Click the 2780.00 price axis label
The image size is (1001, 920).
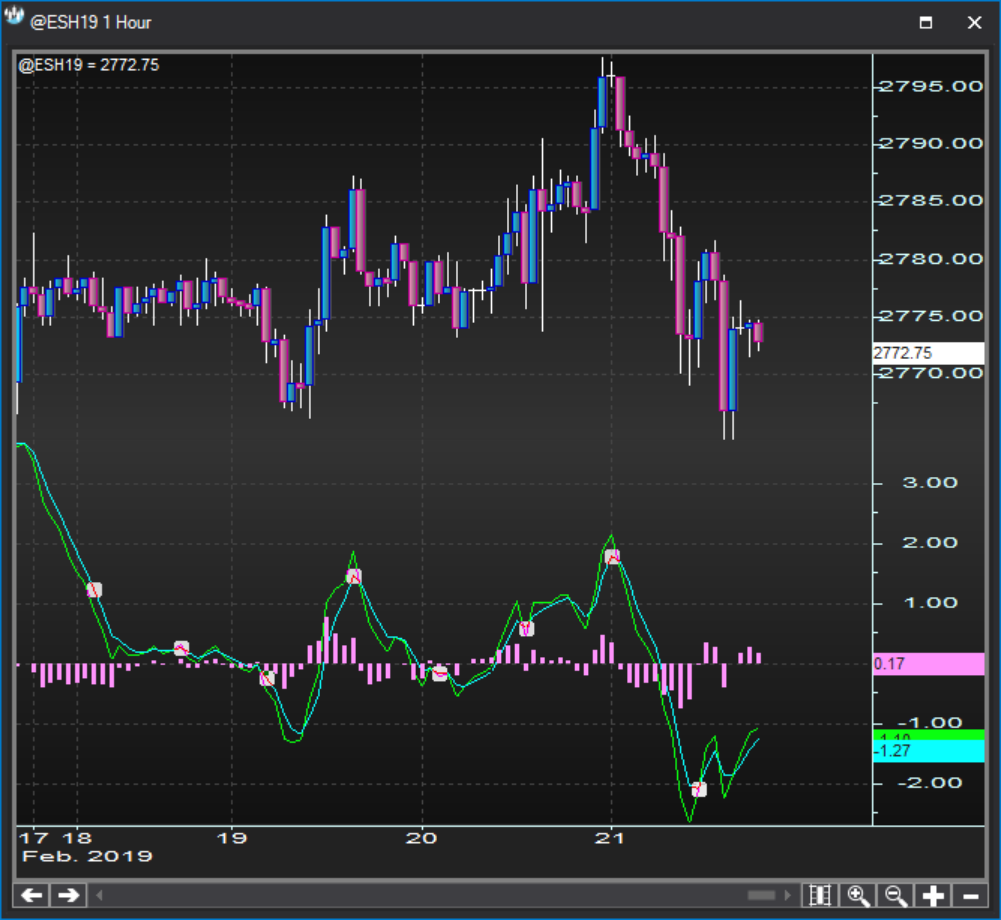pyautogui.click(x=931, y=259)
